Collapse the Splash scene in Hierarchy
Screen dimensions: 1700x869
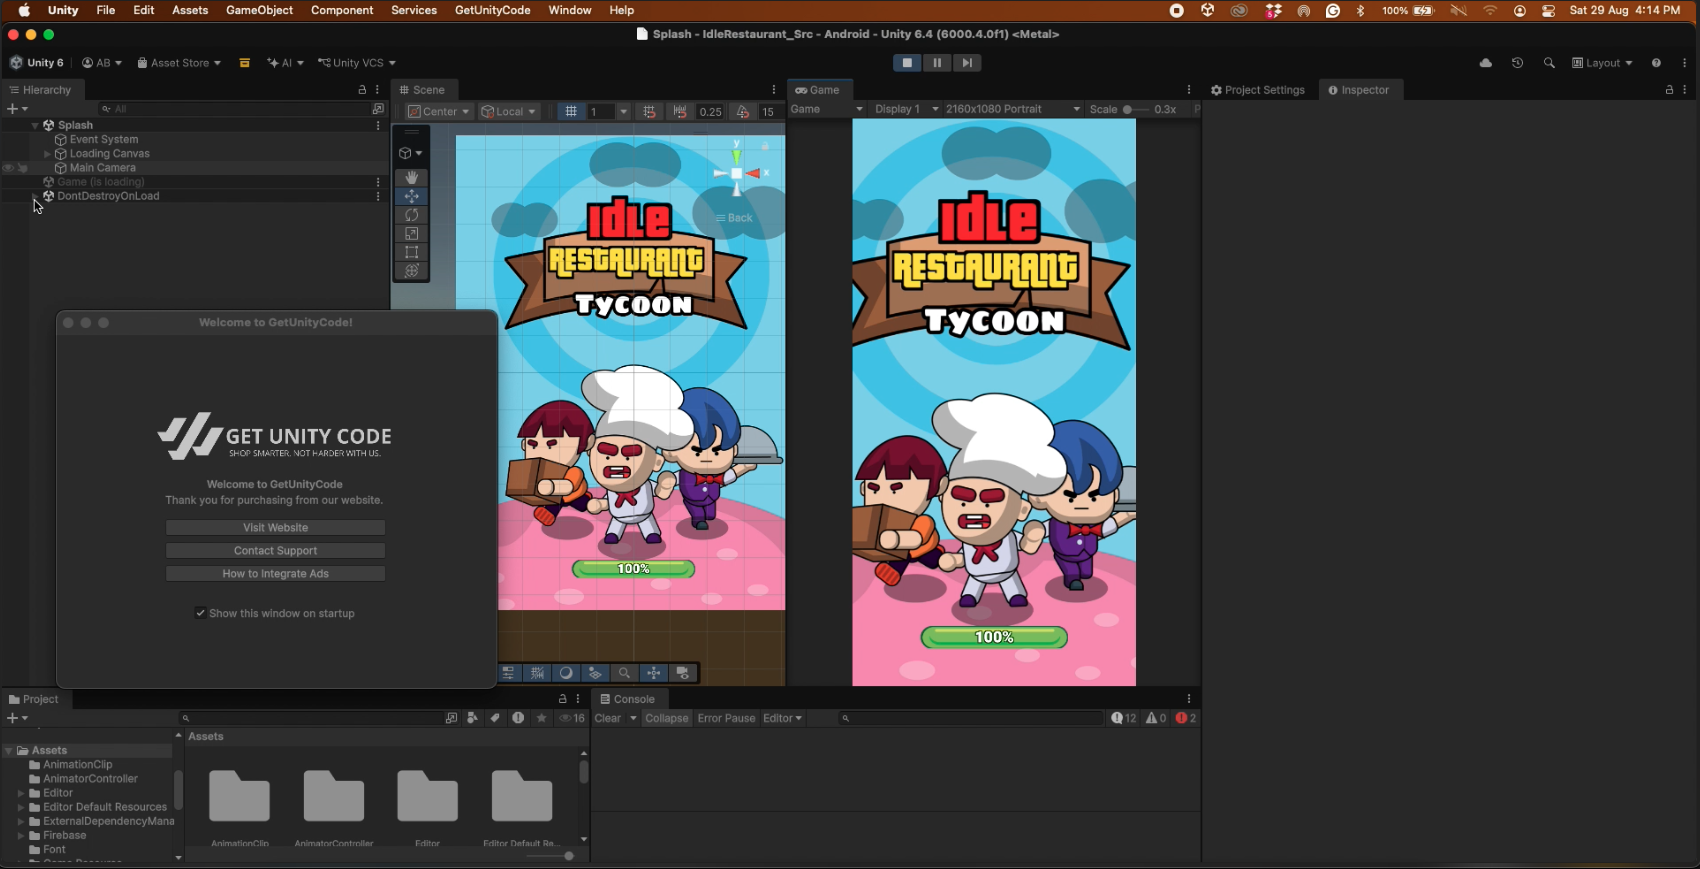[35, 125]
